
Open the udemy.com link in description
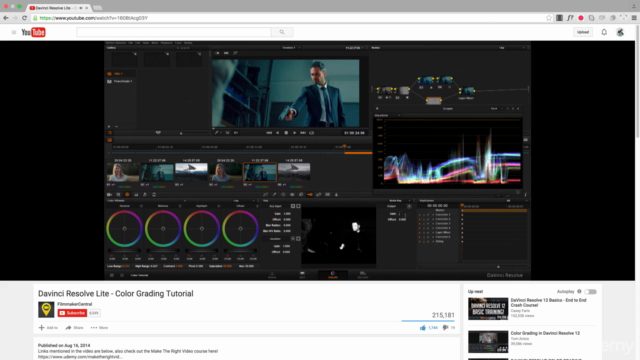[x=80, y=357]
